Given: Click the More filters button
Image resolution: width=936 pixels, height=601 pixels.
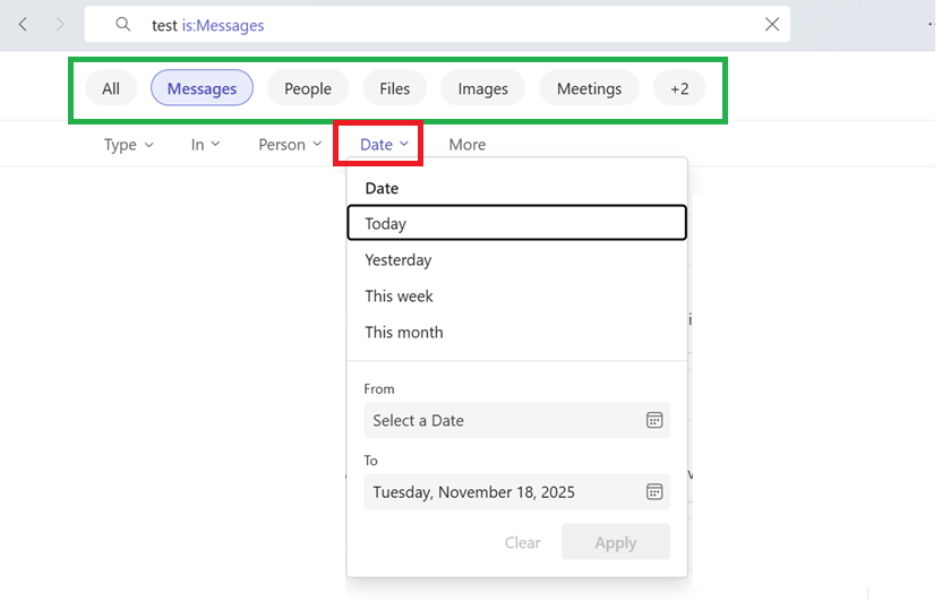Looking at the screenshot, I should [x=467, y=144].
